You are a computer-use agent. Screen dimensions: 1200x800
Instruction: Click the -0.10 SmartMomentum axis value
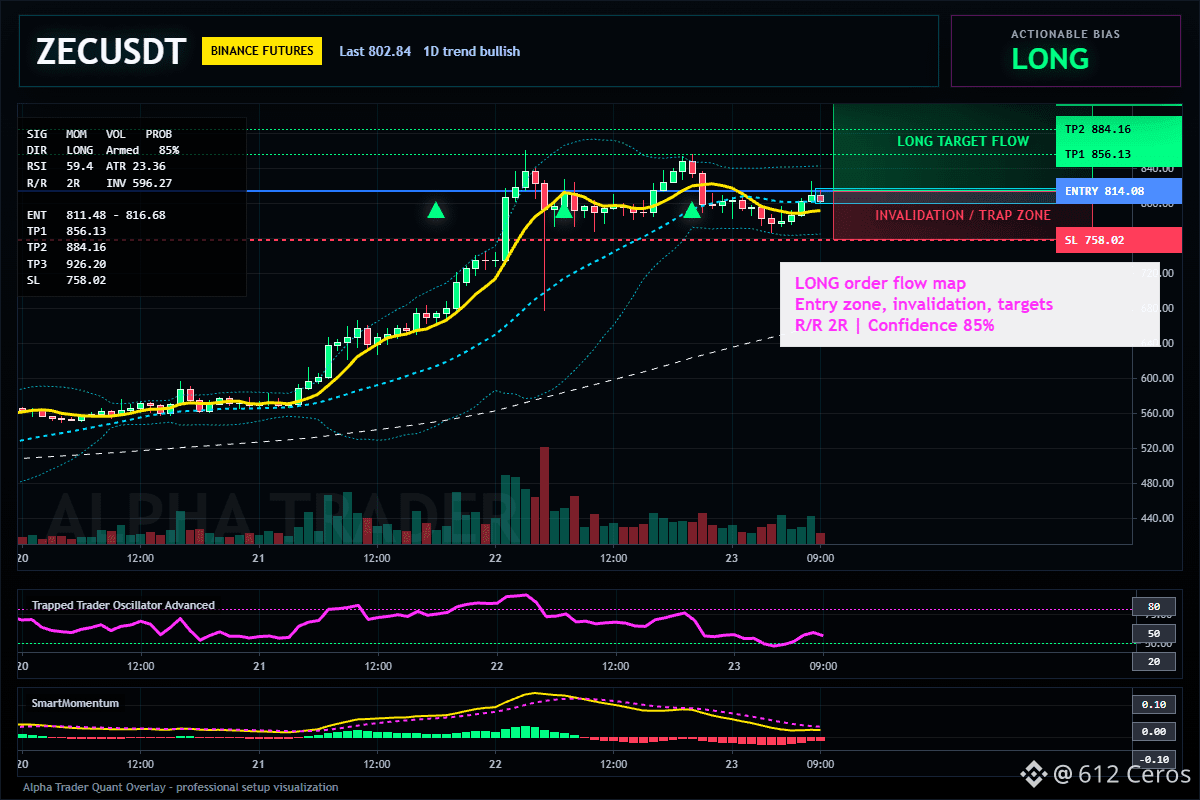pos(1153,759)
